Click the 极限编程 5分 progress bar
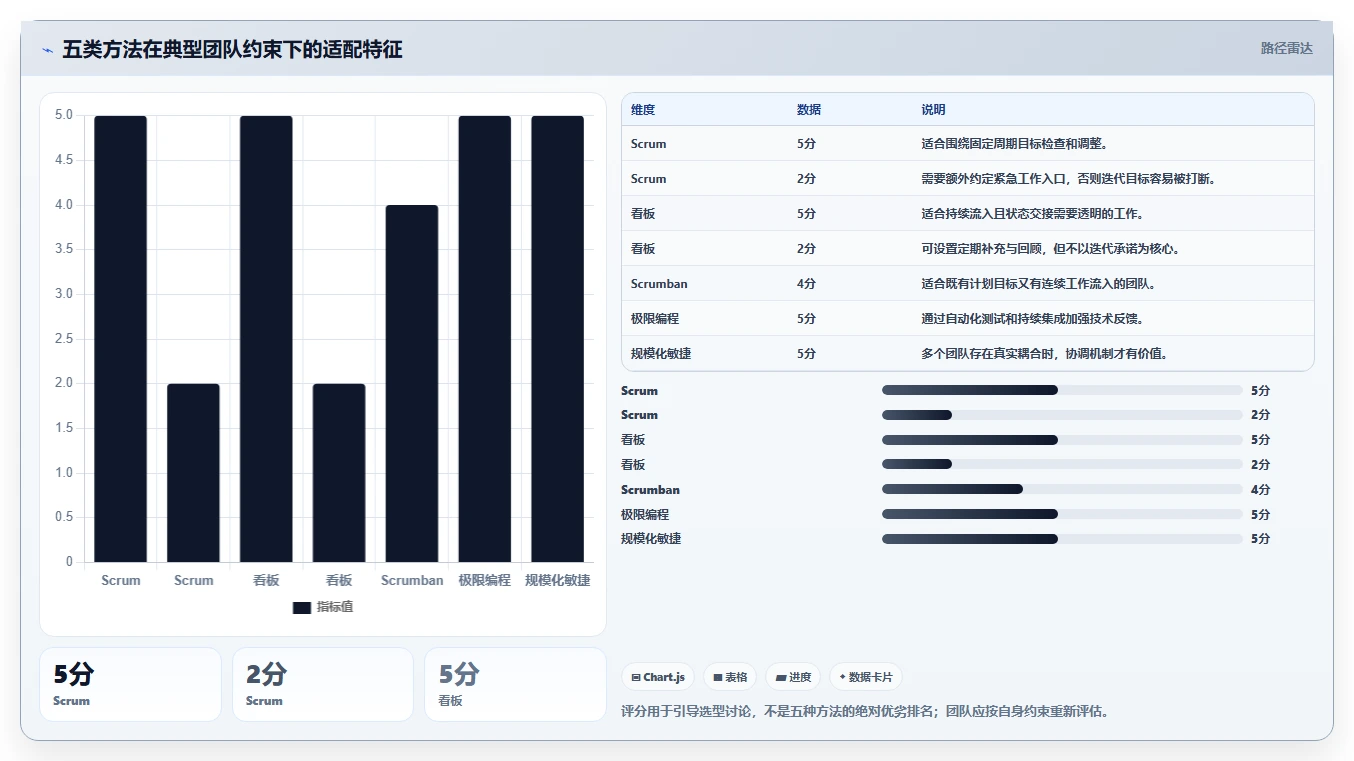Image resolution: width=1354 pixels, height=761 pixels. click(x=1062, y=514)
